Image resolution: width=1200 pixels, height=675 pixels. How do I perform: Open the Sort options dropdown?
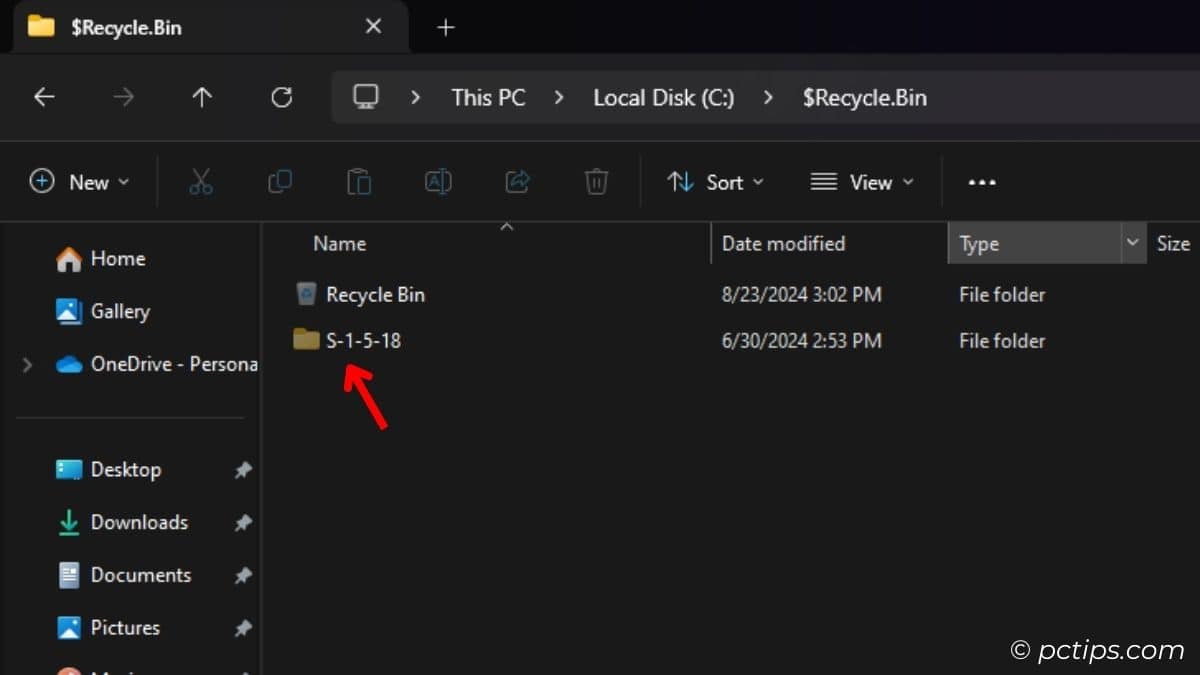[715, 182]
